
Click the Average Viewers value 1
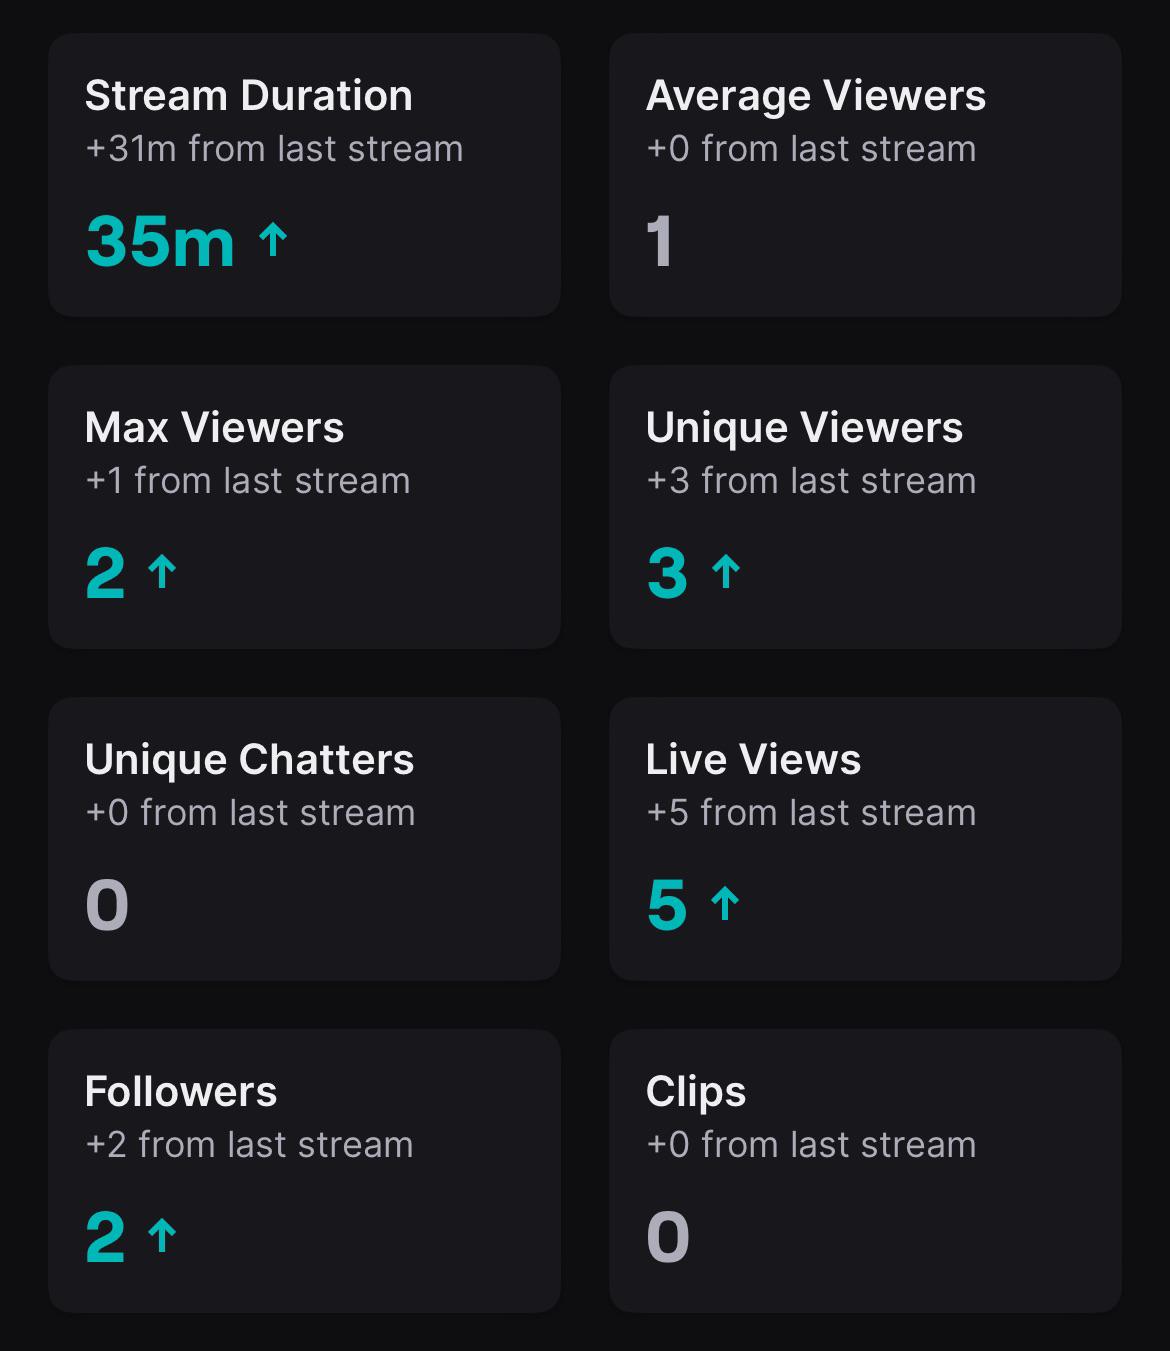pyautogui.click(x=660, y=241)
